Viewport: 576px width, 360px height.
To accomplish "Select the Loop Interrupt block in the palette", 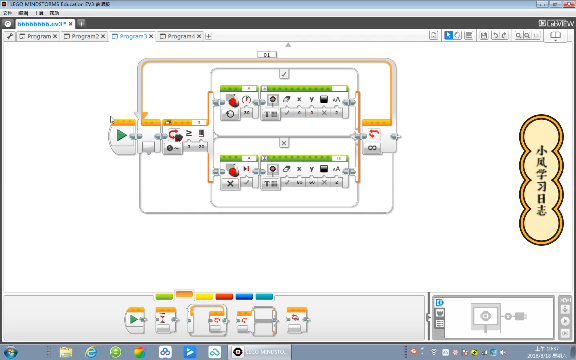I will tap(297, 320).
